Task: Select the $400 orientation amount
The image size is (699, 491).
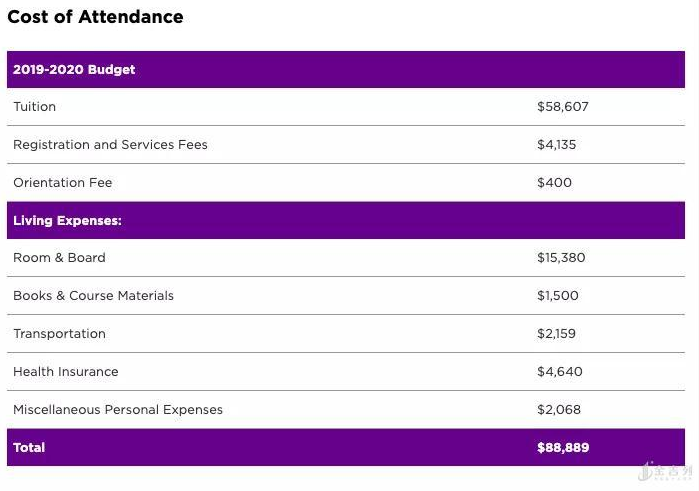Action: 555,183
